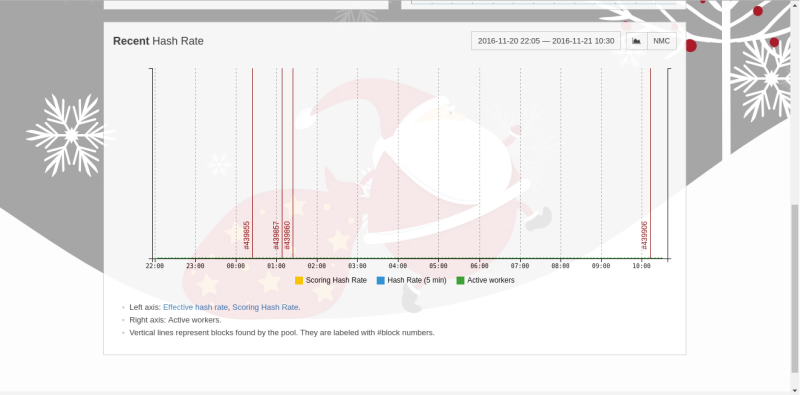Click the Scoring Hash Rate legend label
Viewport: 800px width, 395px height.
[336, 280]
